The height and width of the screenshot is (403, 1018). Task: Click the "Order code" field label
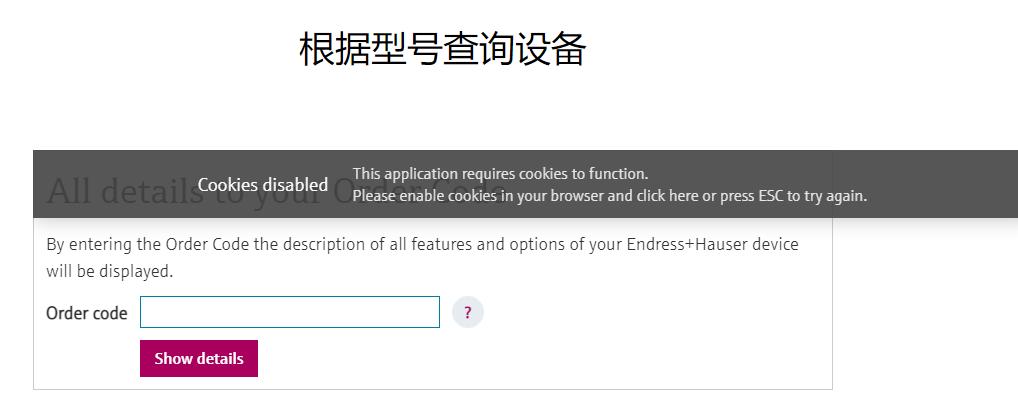(87, 313)
